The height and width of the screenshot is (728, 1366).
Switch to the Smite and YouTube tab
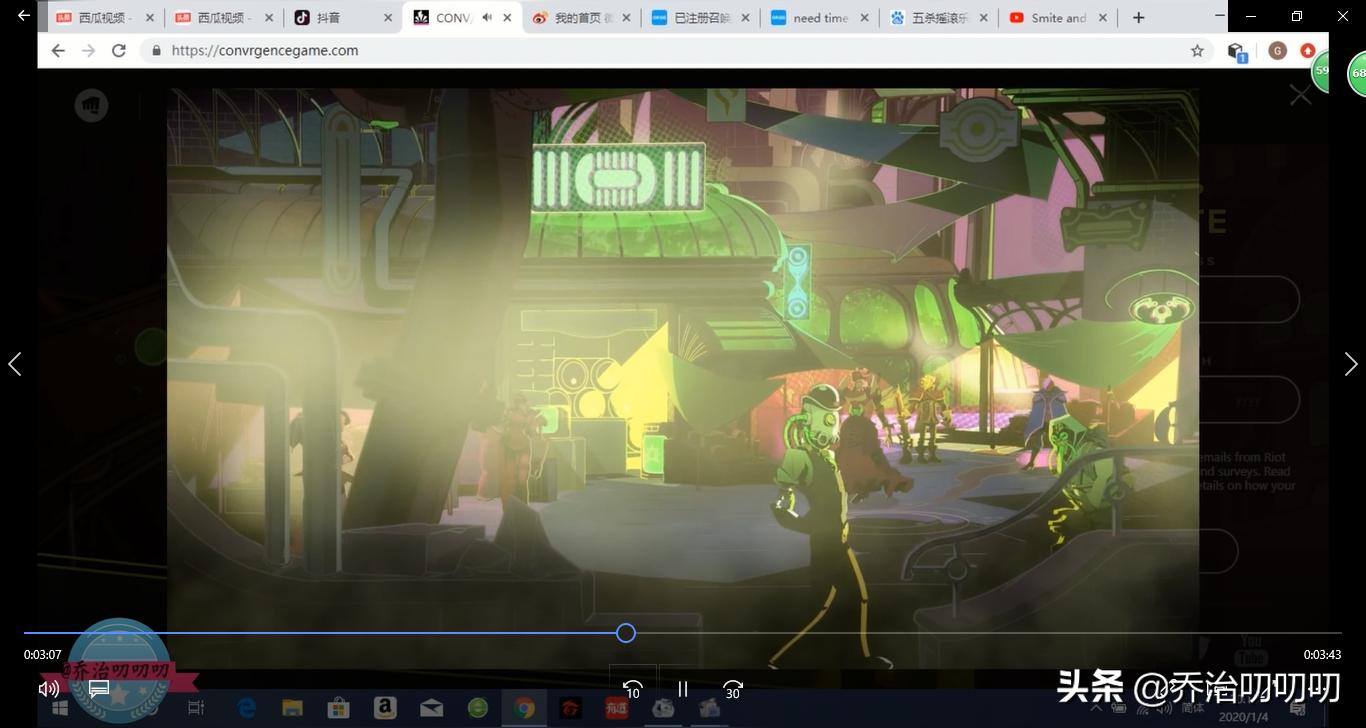point(1059,18)
